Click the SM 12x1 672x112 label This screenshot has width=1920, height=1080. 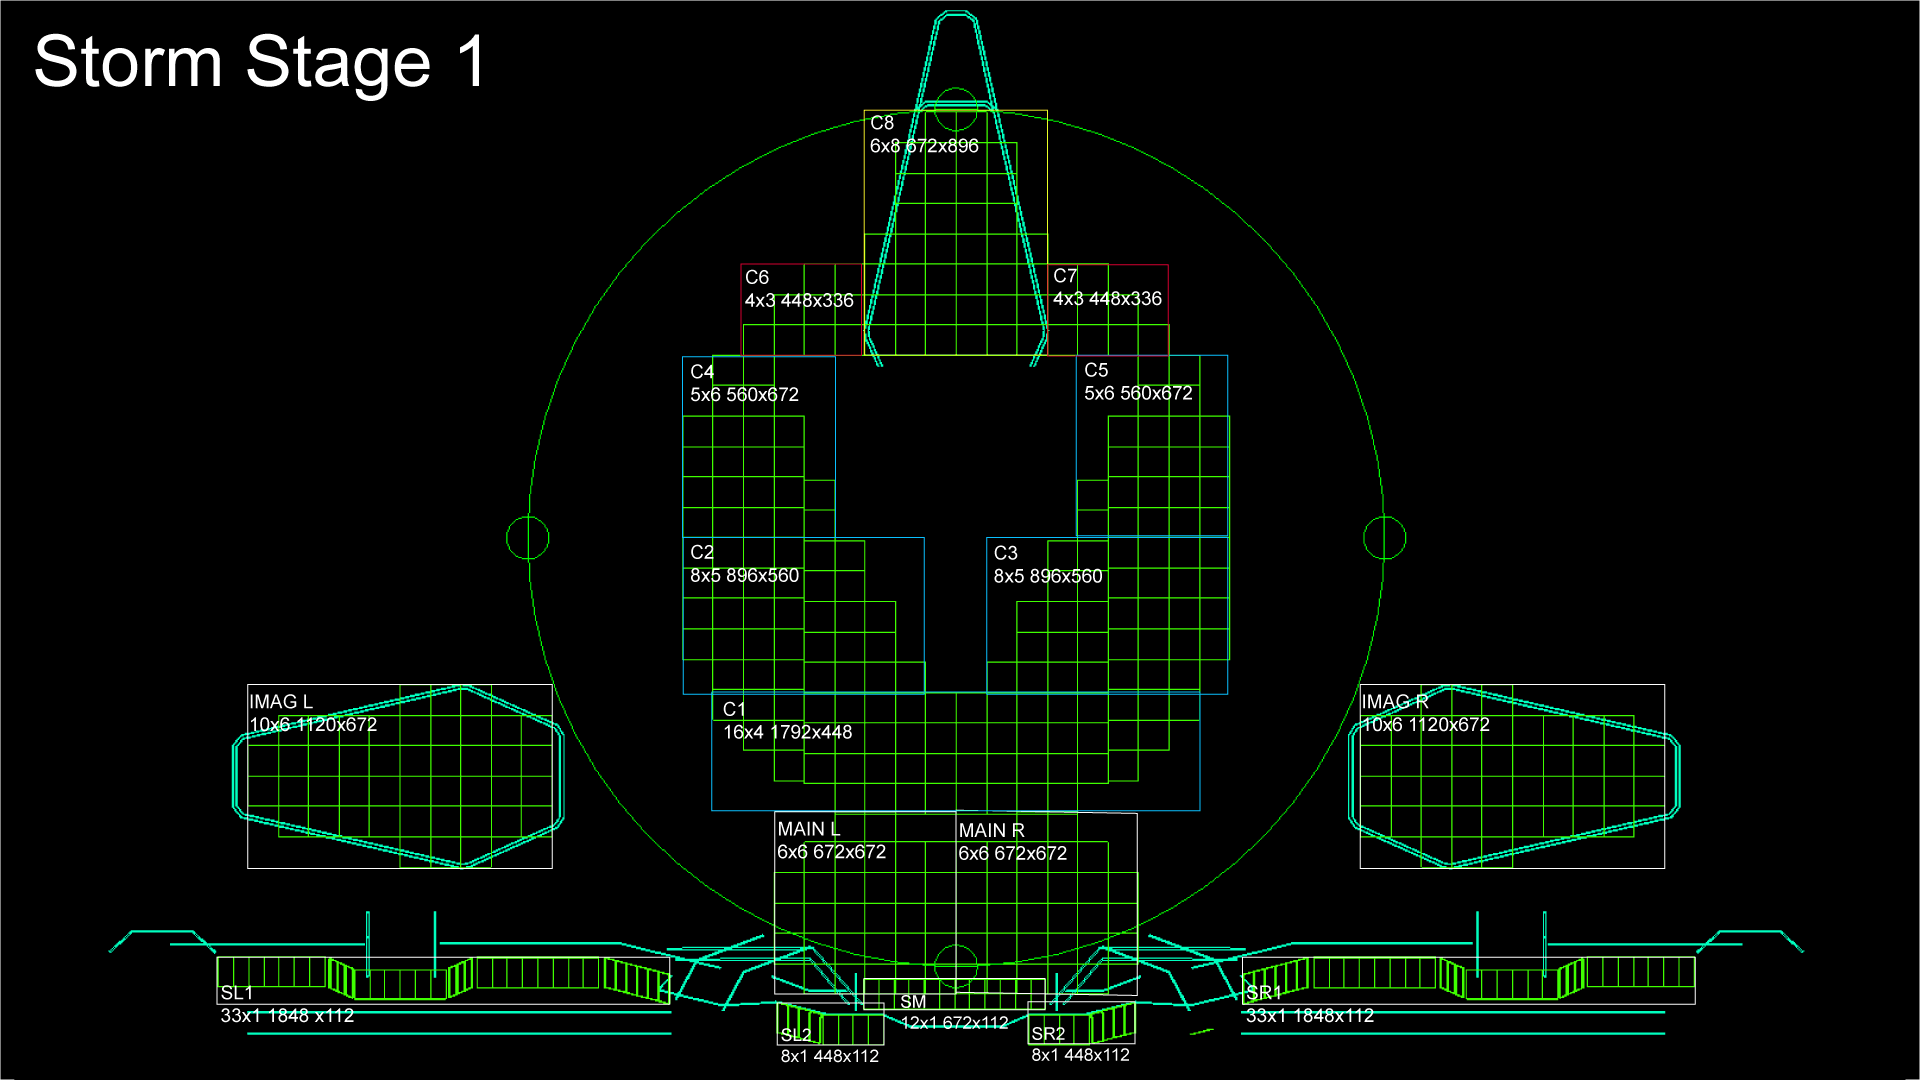click(x=953, y=1012)
